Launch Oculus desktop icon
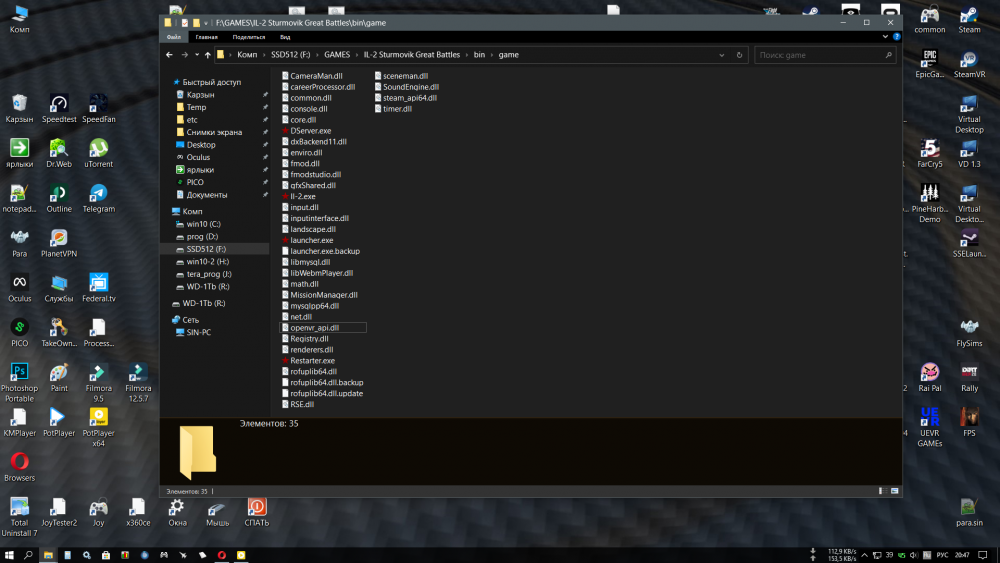 coord(19,288)
